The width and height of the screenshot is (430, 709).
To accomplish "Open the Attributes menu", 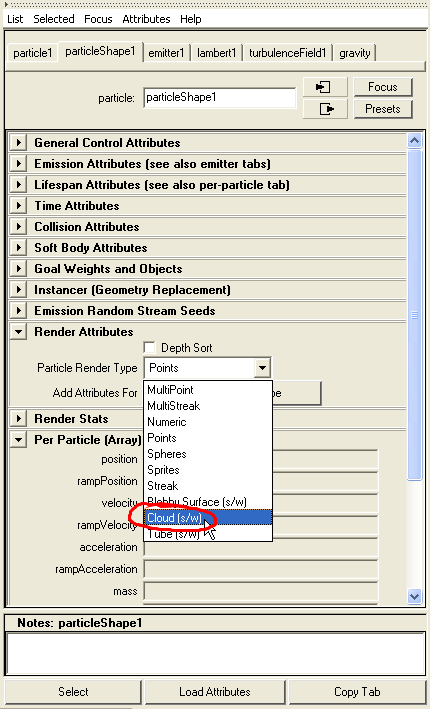I will pyautogui.click(x=146, y=19).
